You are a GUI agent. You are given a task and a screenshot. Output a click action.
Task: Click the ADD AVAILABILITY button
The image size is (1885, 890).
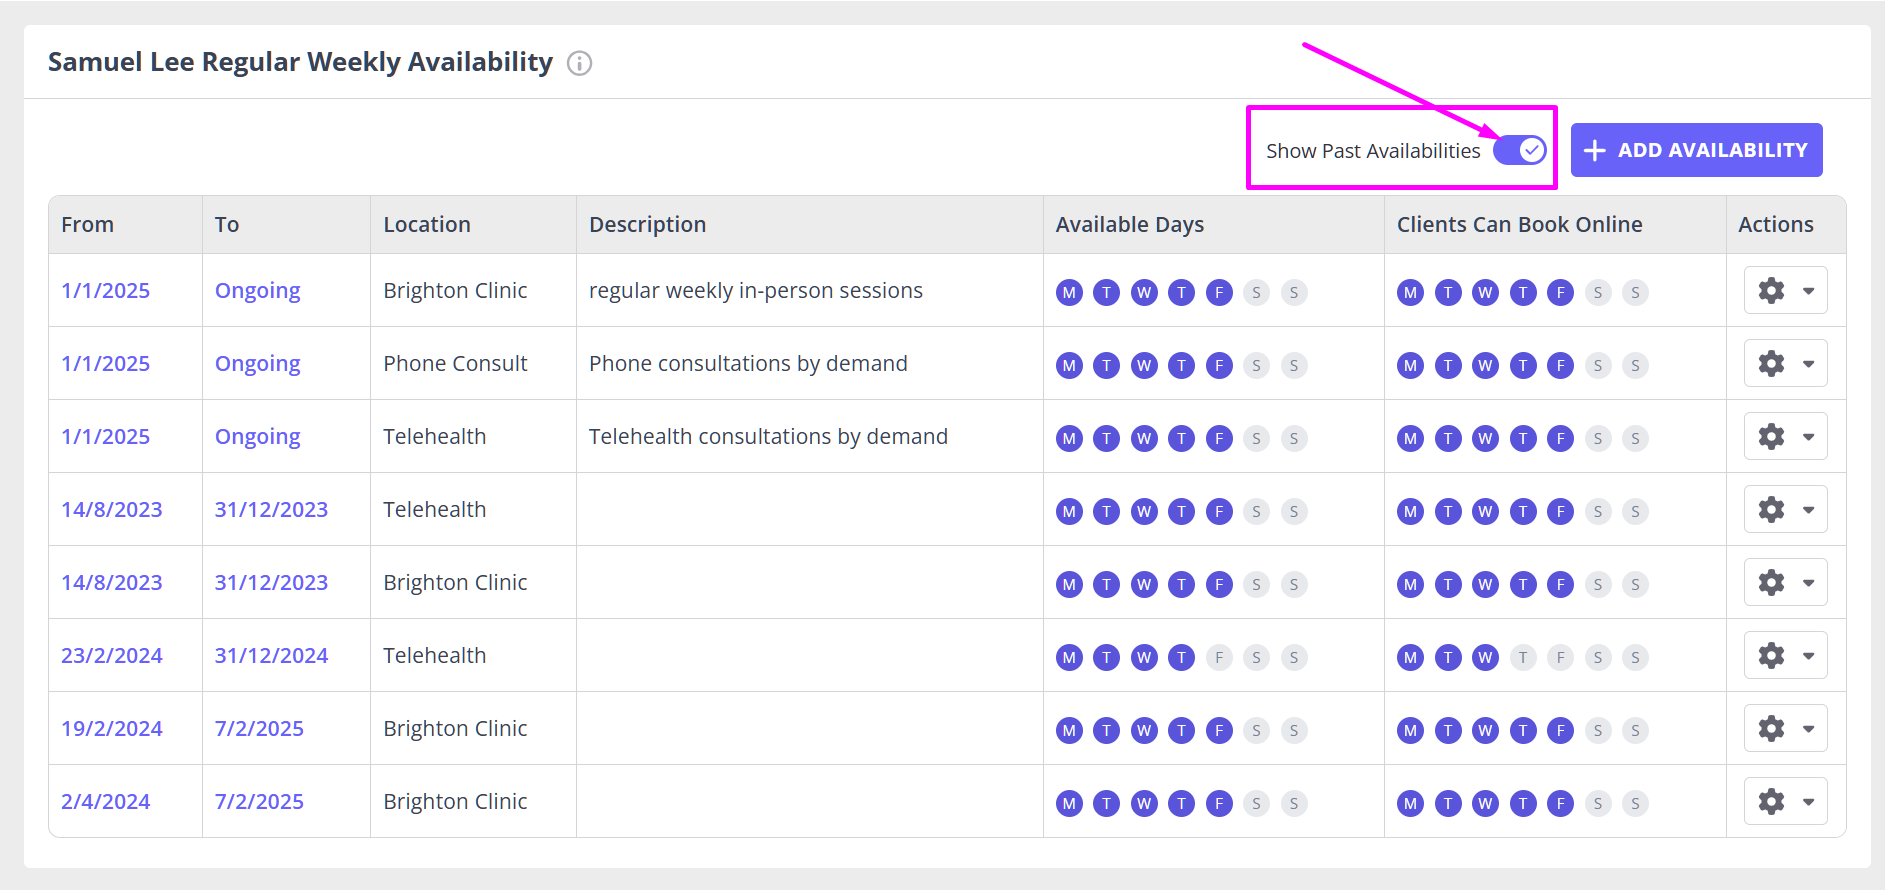pyautogui.click(x=1696, y=150)
